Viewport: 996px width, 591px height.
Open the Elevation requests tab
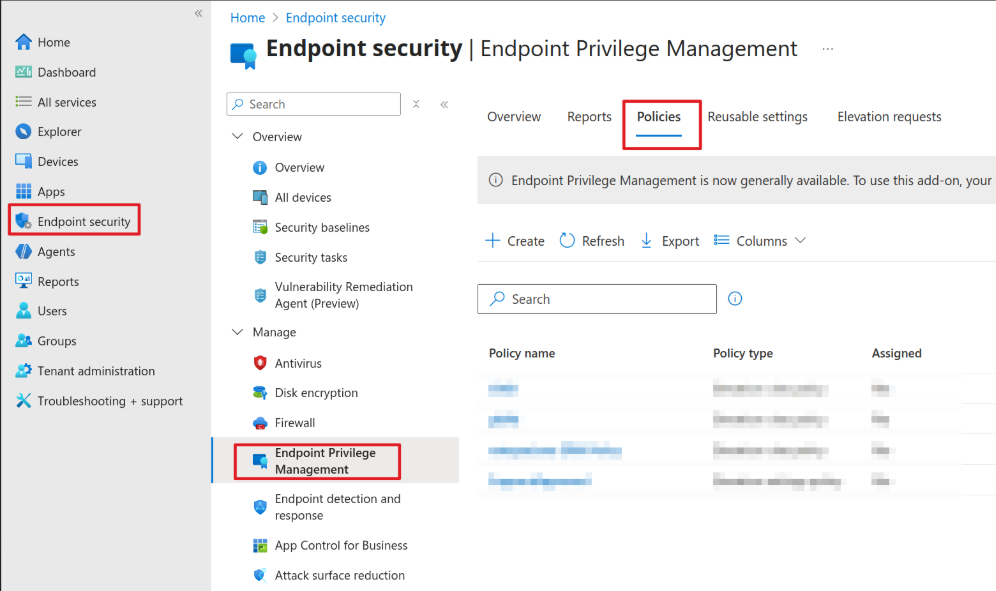(888, 116)
